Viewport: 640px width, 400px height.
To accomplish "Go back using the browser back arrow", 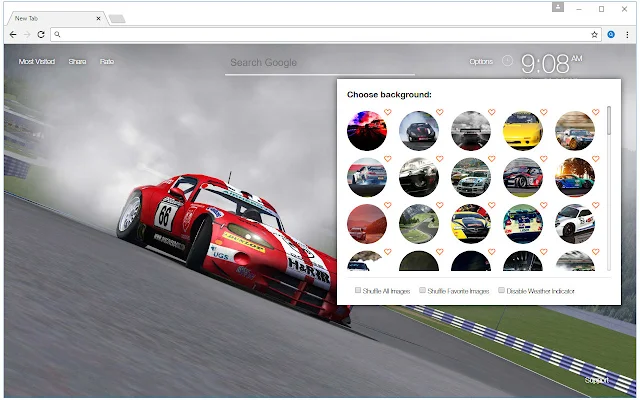I will point(13,35).
